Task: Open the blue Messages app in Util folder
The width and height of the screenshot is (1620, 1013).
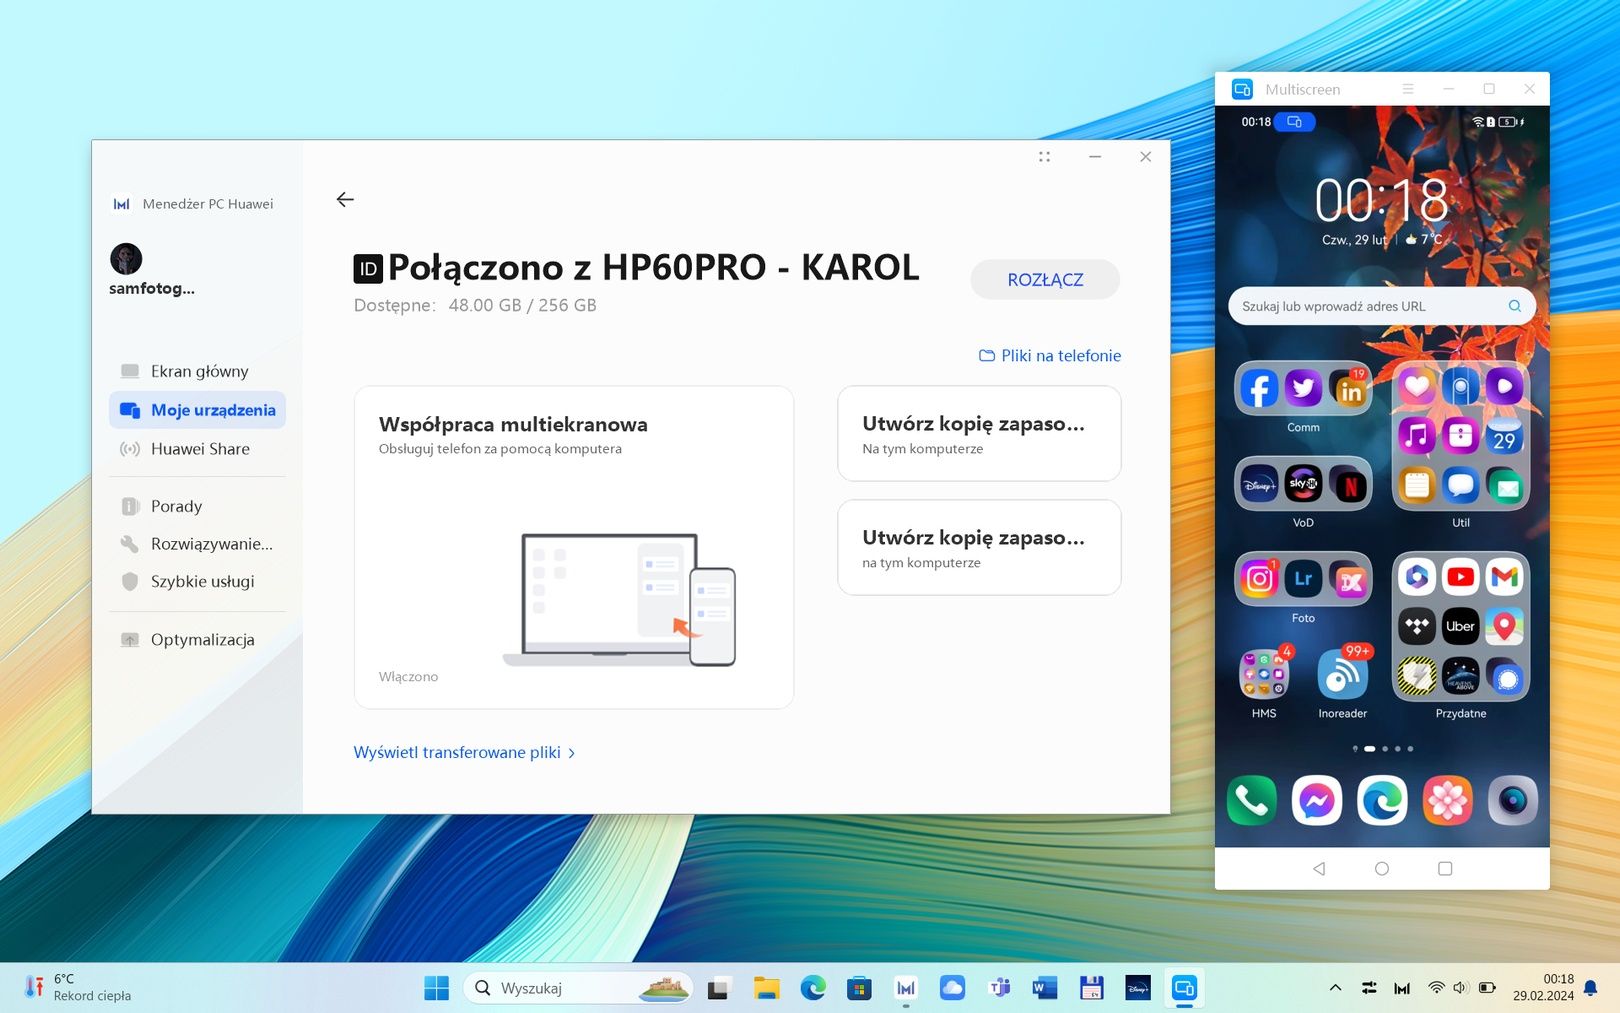Action: click(x=1461, y=486)
